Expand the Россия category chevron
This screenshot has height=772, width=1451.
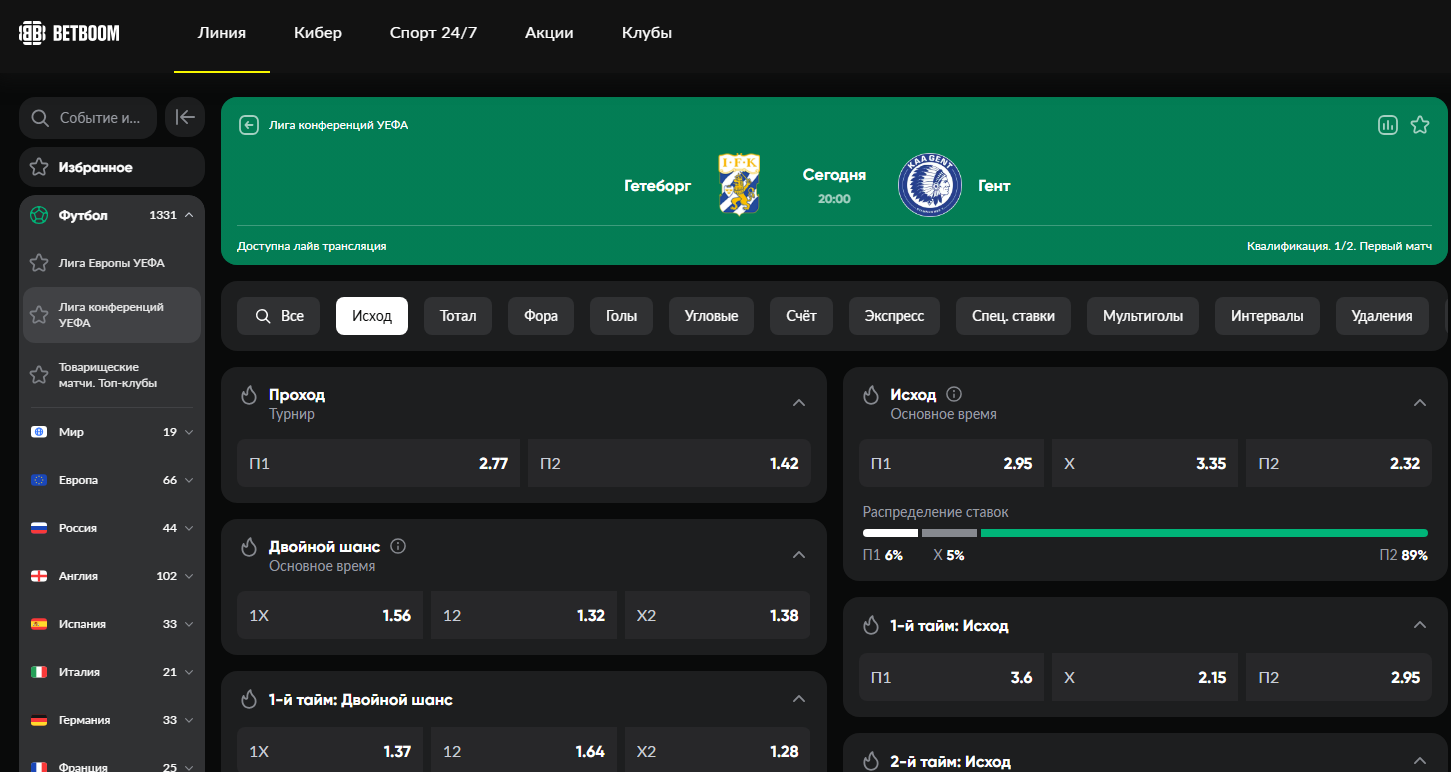click(189, 528)
